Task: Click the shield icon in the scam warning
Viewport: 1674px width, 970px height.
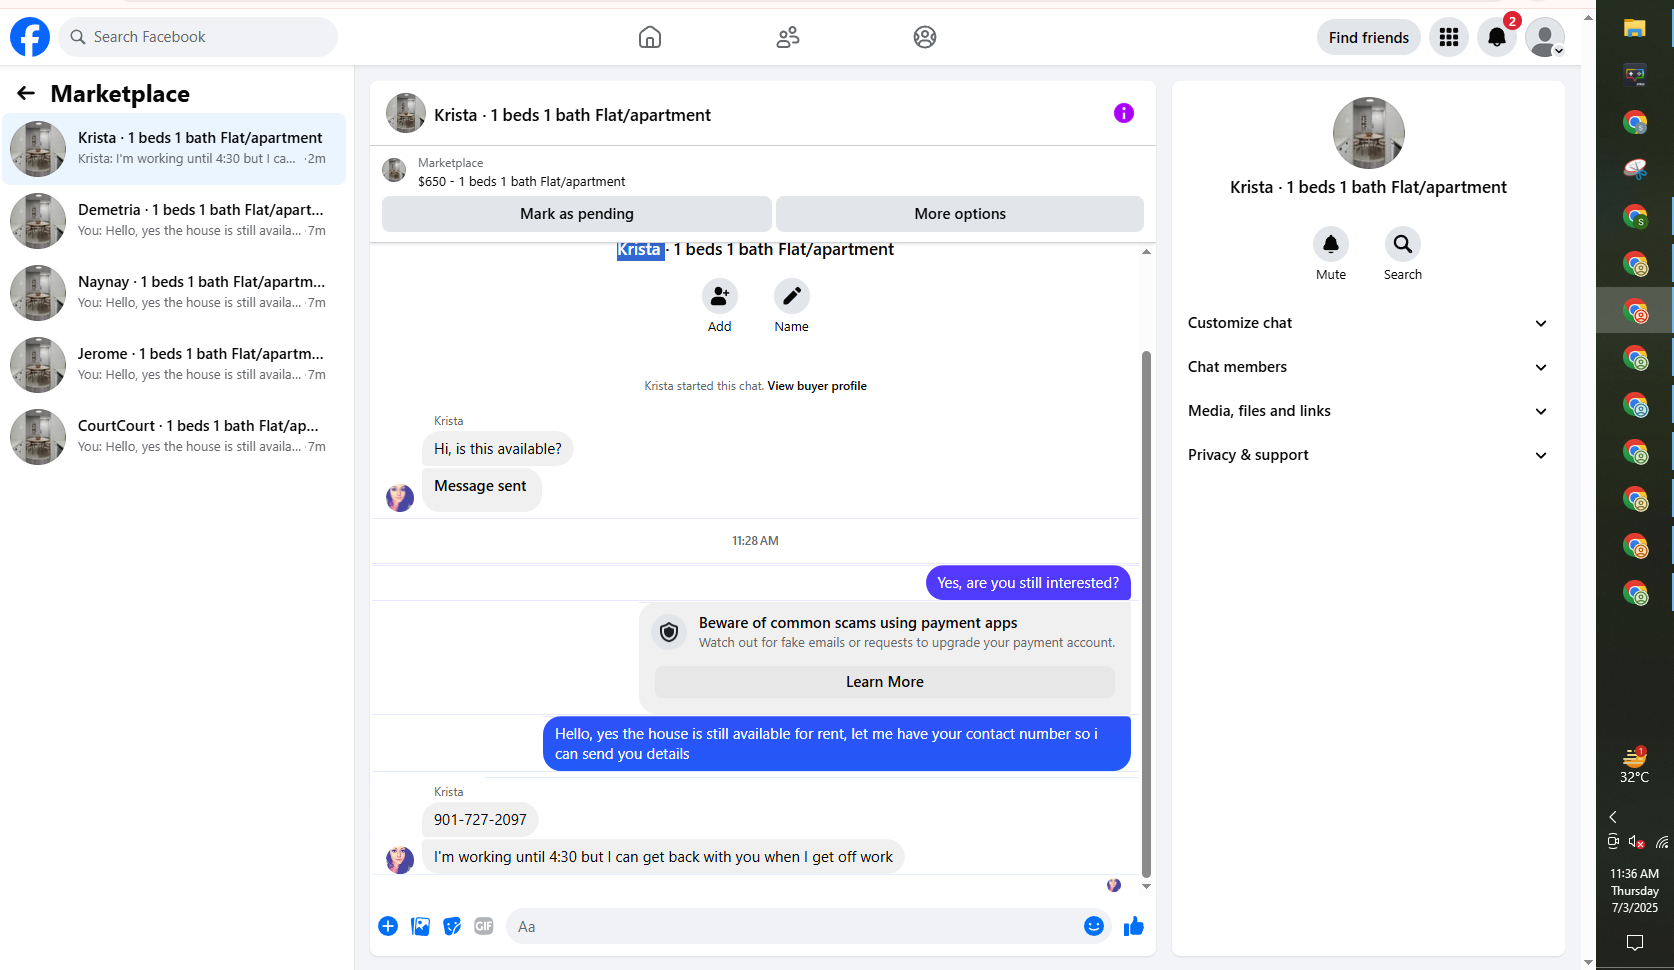Action: (x=669, y=632)
